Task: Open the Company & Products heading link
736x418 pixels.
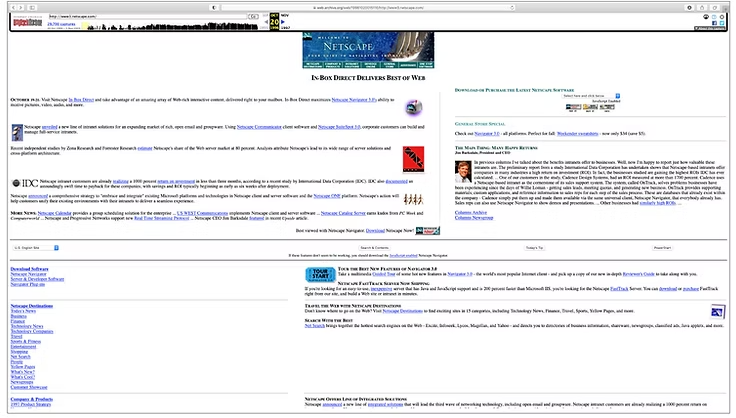Action: click(31, 399)
